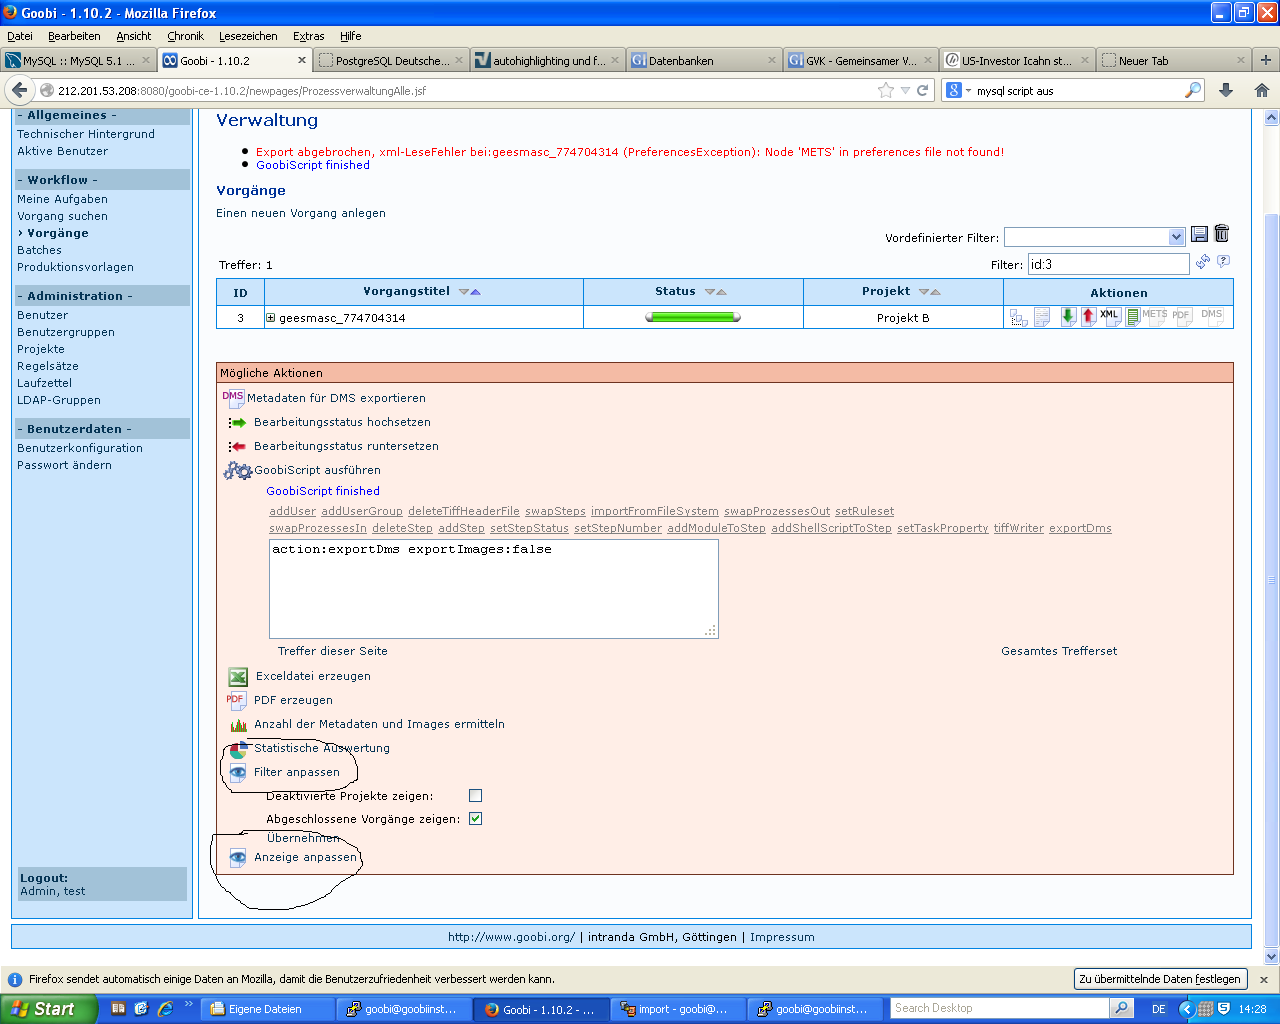Expand the geesmasc_774704314 process row
The image size is (1280, 1024).
[x=270, y=318]
